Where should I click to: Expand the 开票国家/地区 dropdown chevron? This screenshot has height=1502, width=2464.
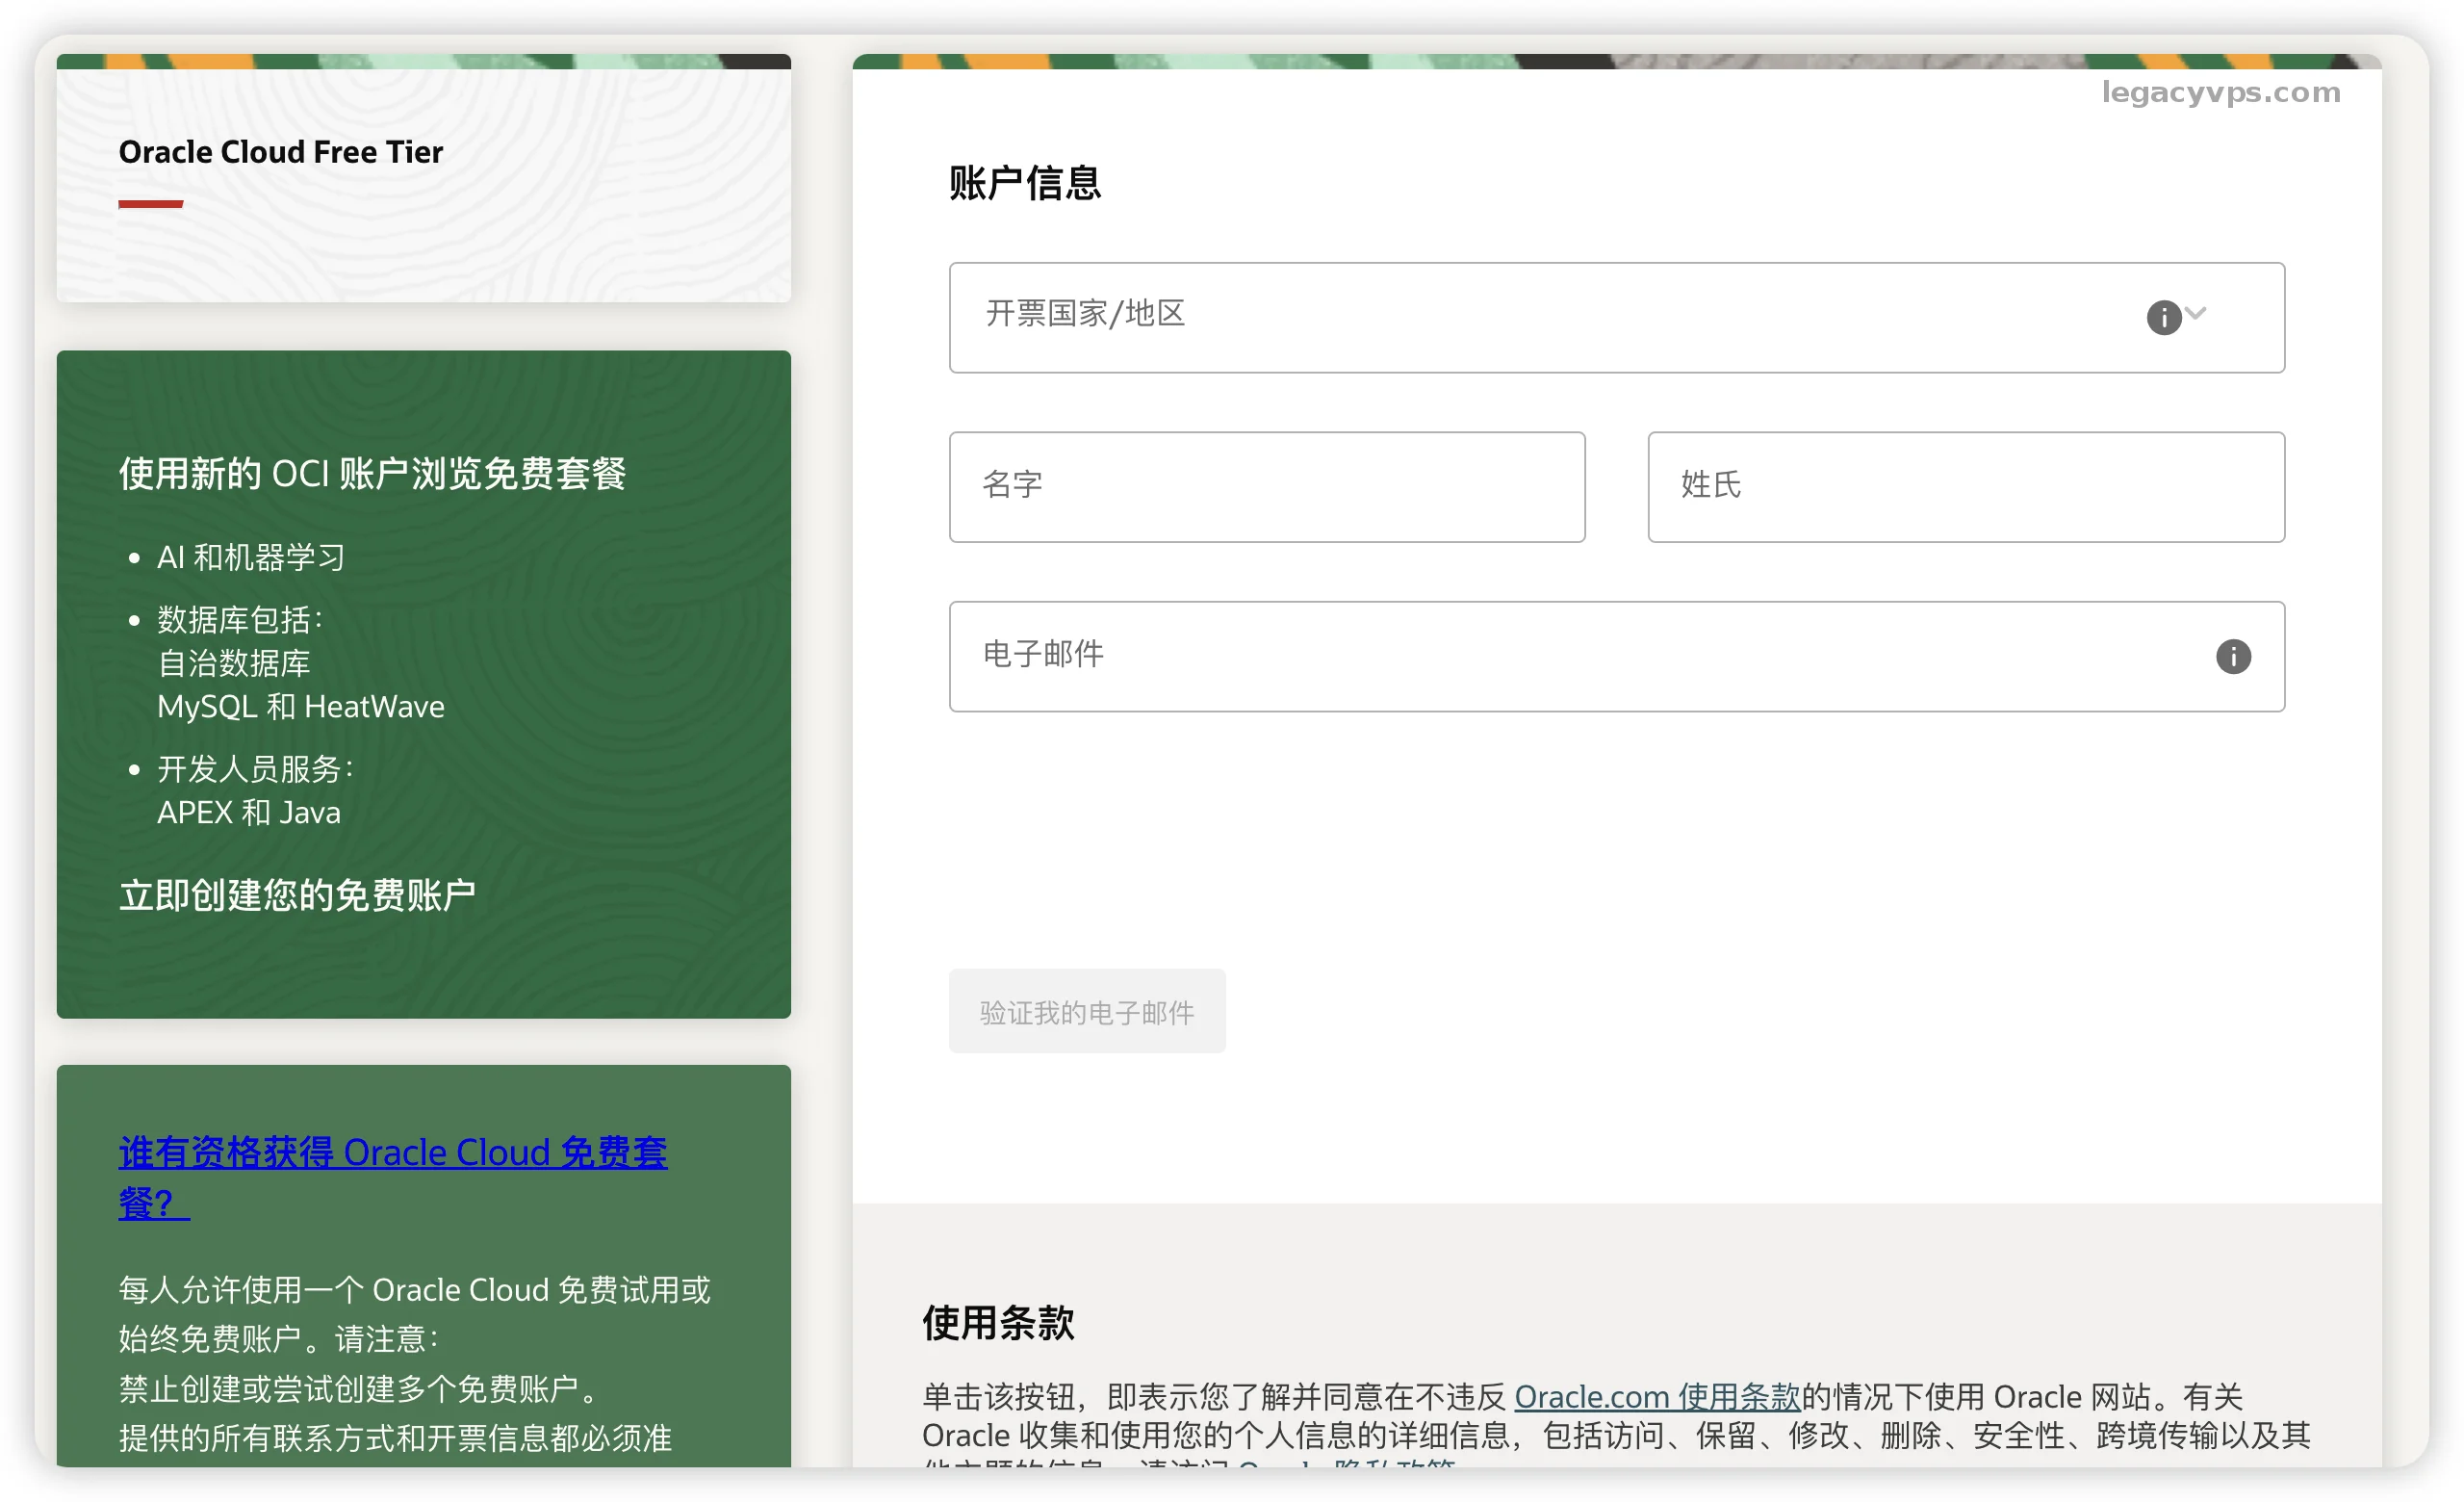[2195, 313]
